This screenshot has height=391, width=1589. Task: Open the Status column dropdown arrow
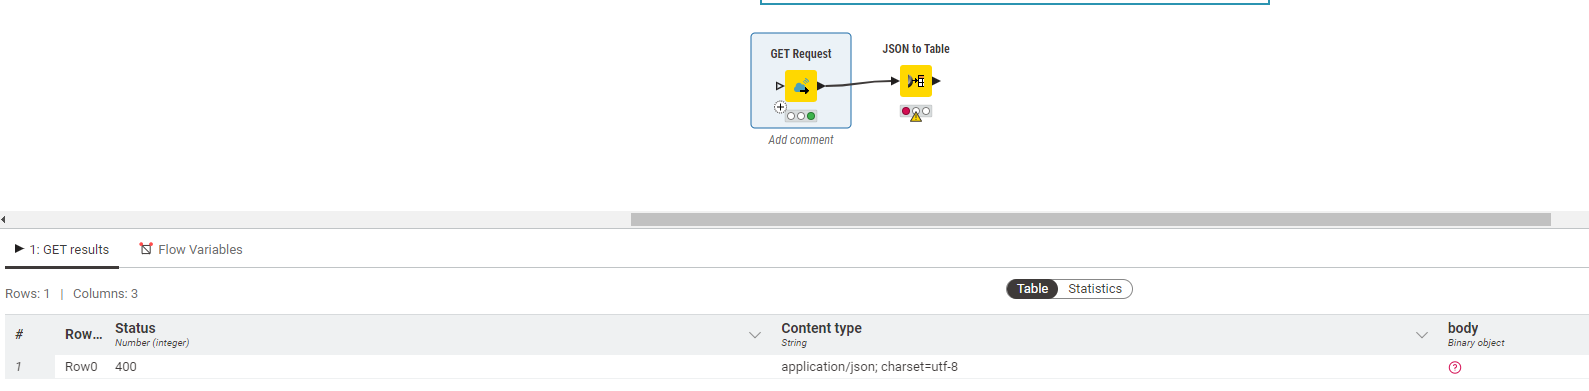(755, 335)
